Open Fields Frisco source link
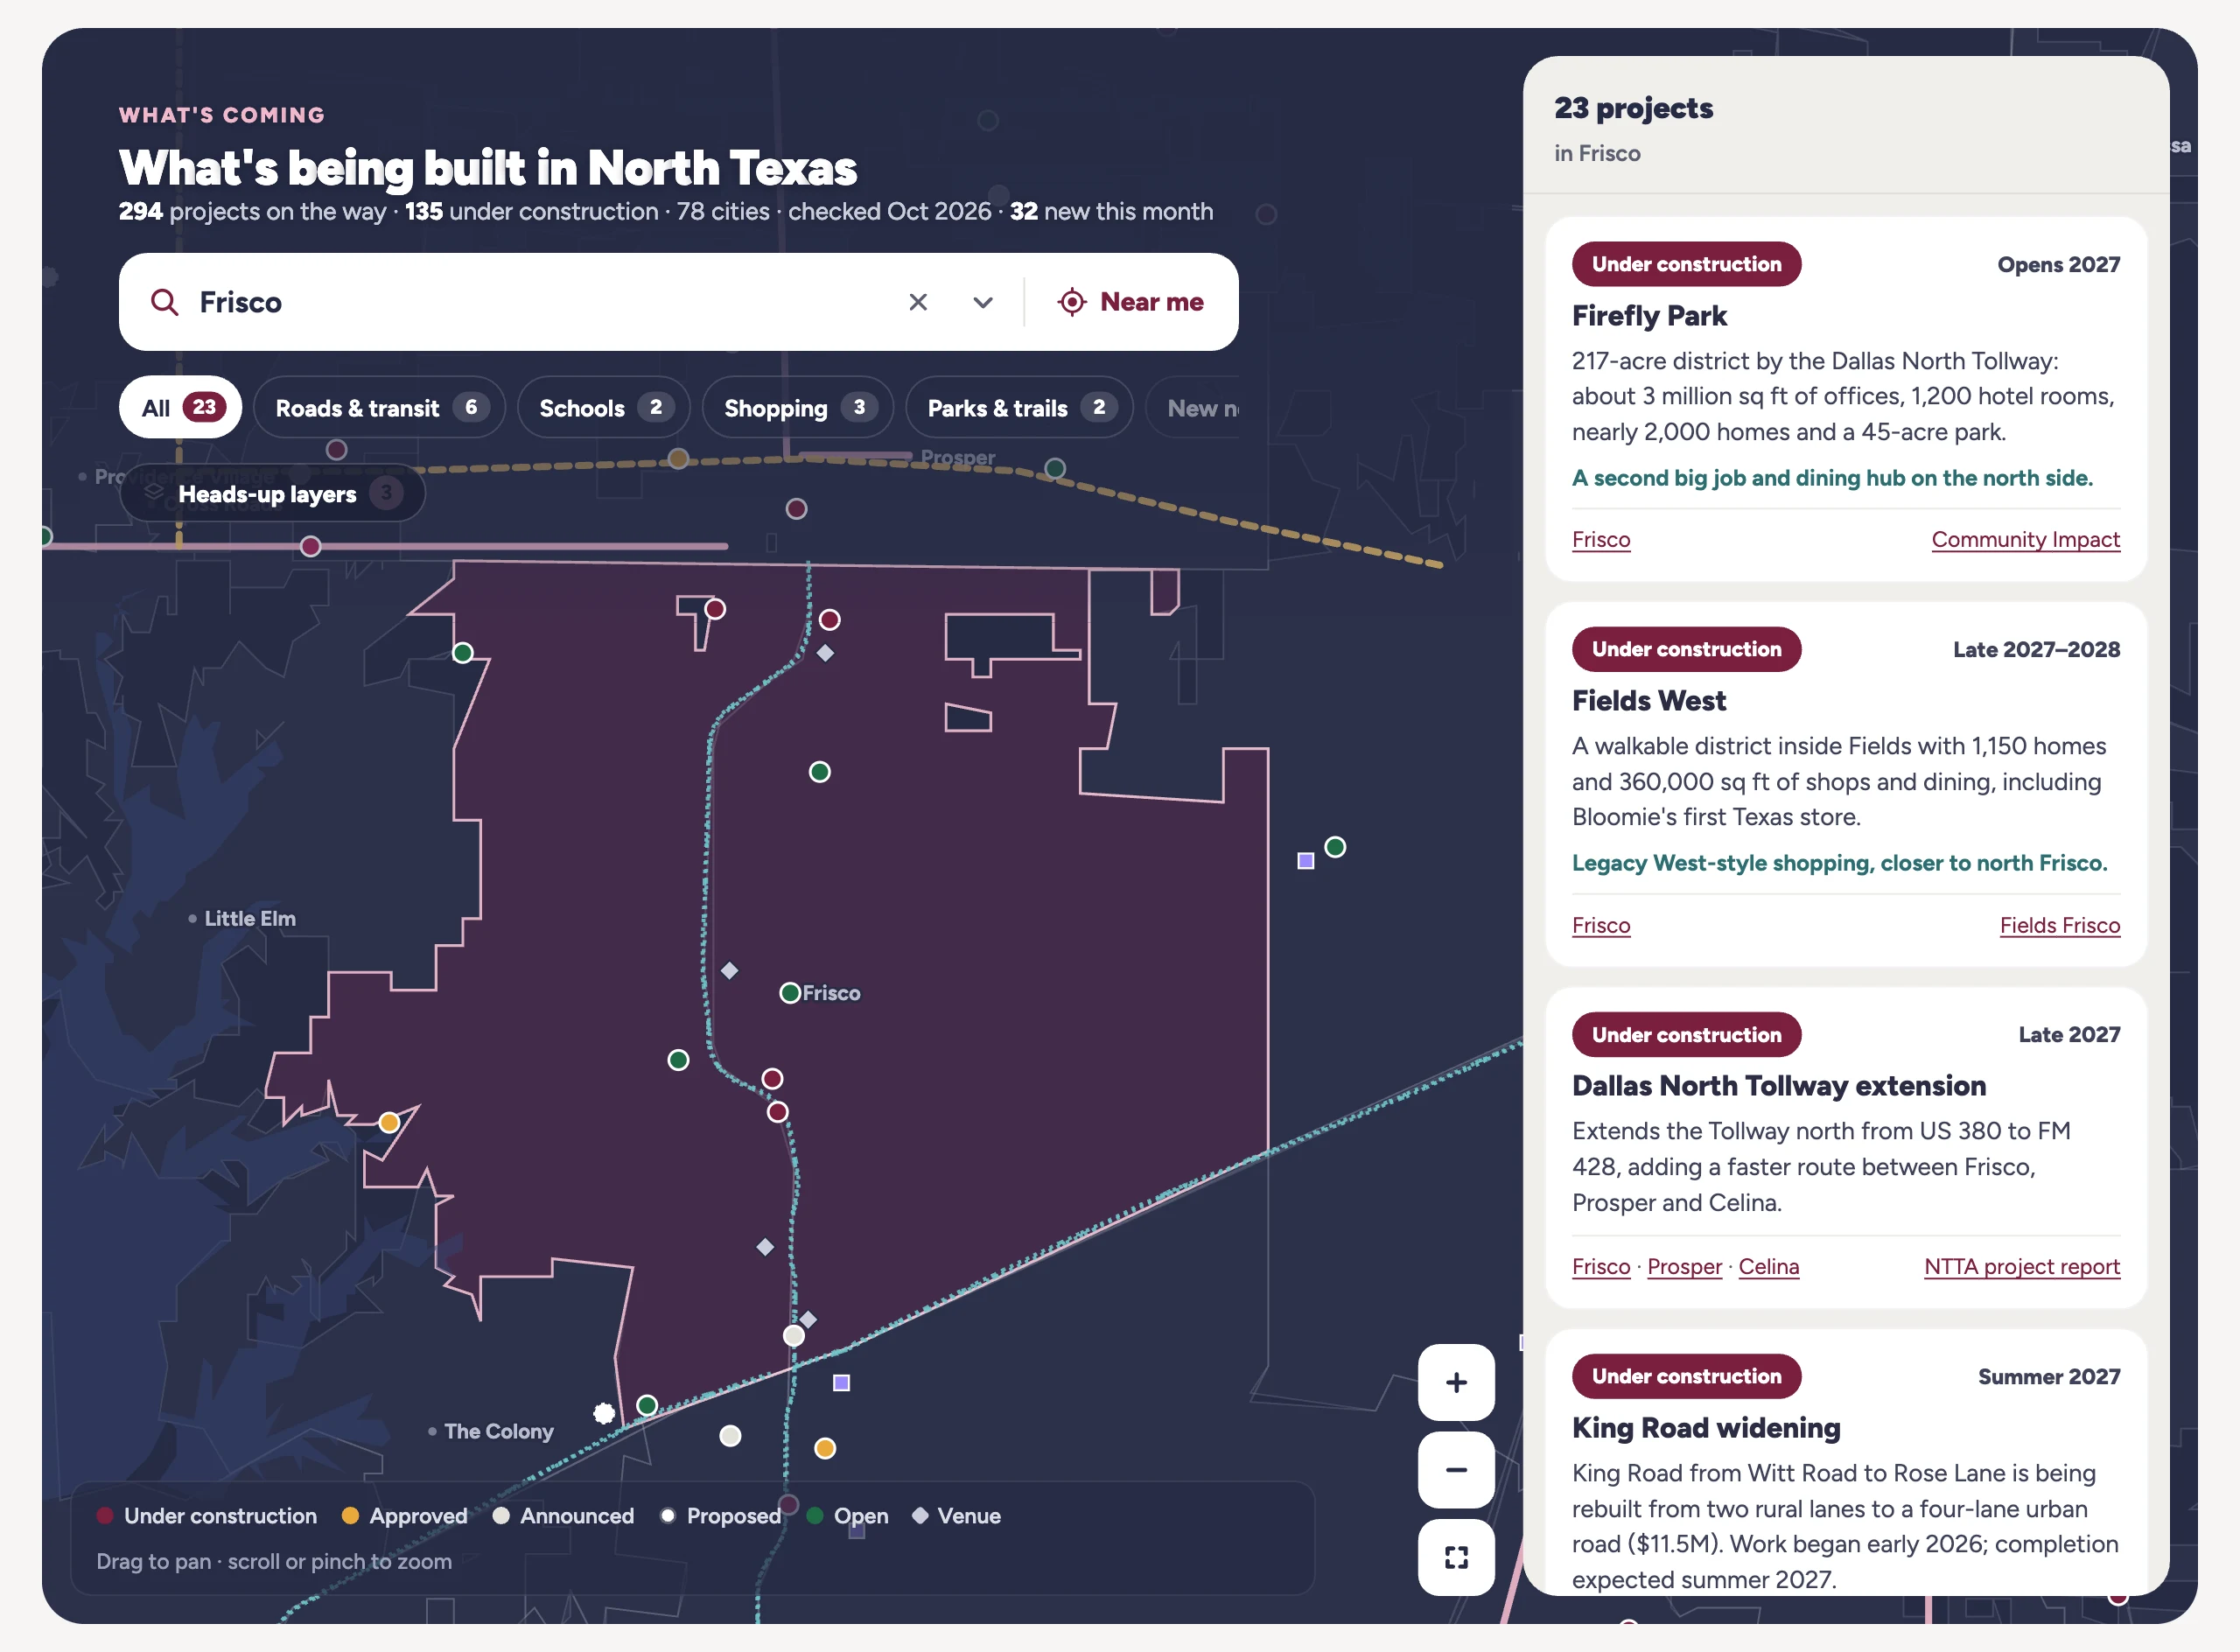 click(x=2059, y=925)
